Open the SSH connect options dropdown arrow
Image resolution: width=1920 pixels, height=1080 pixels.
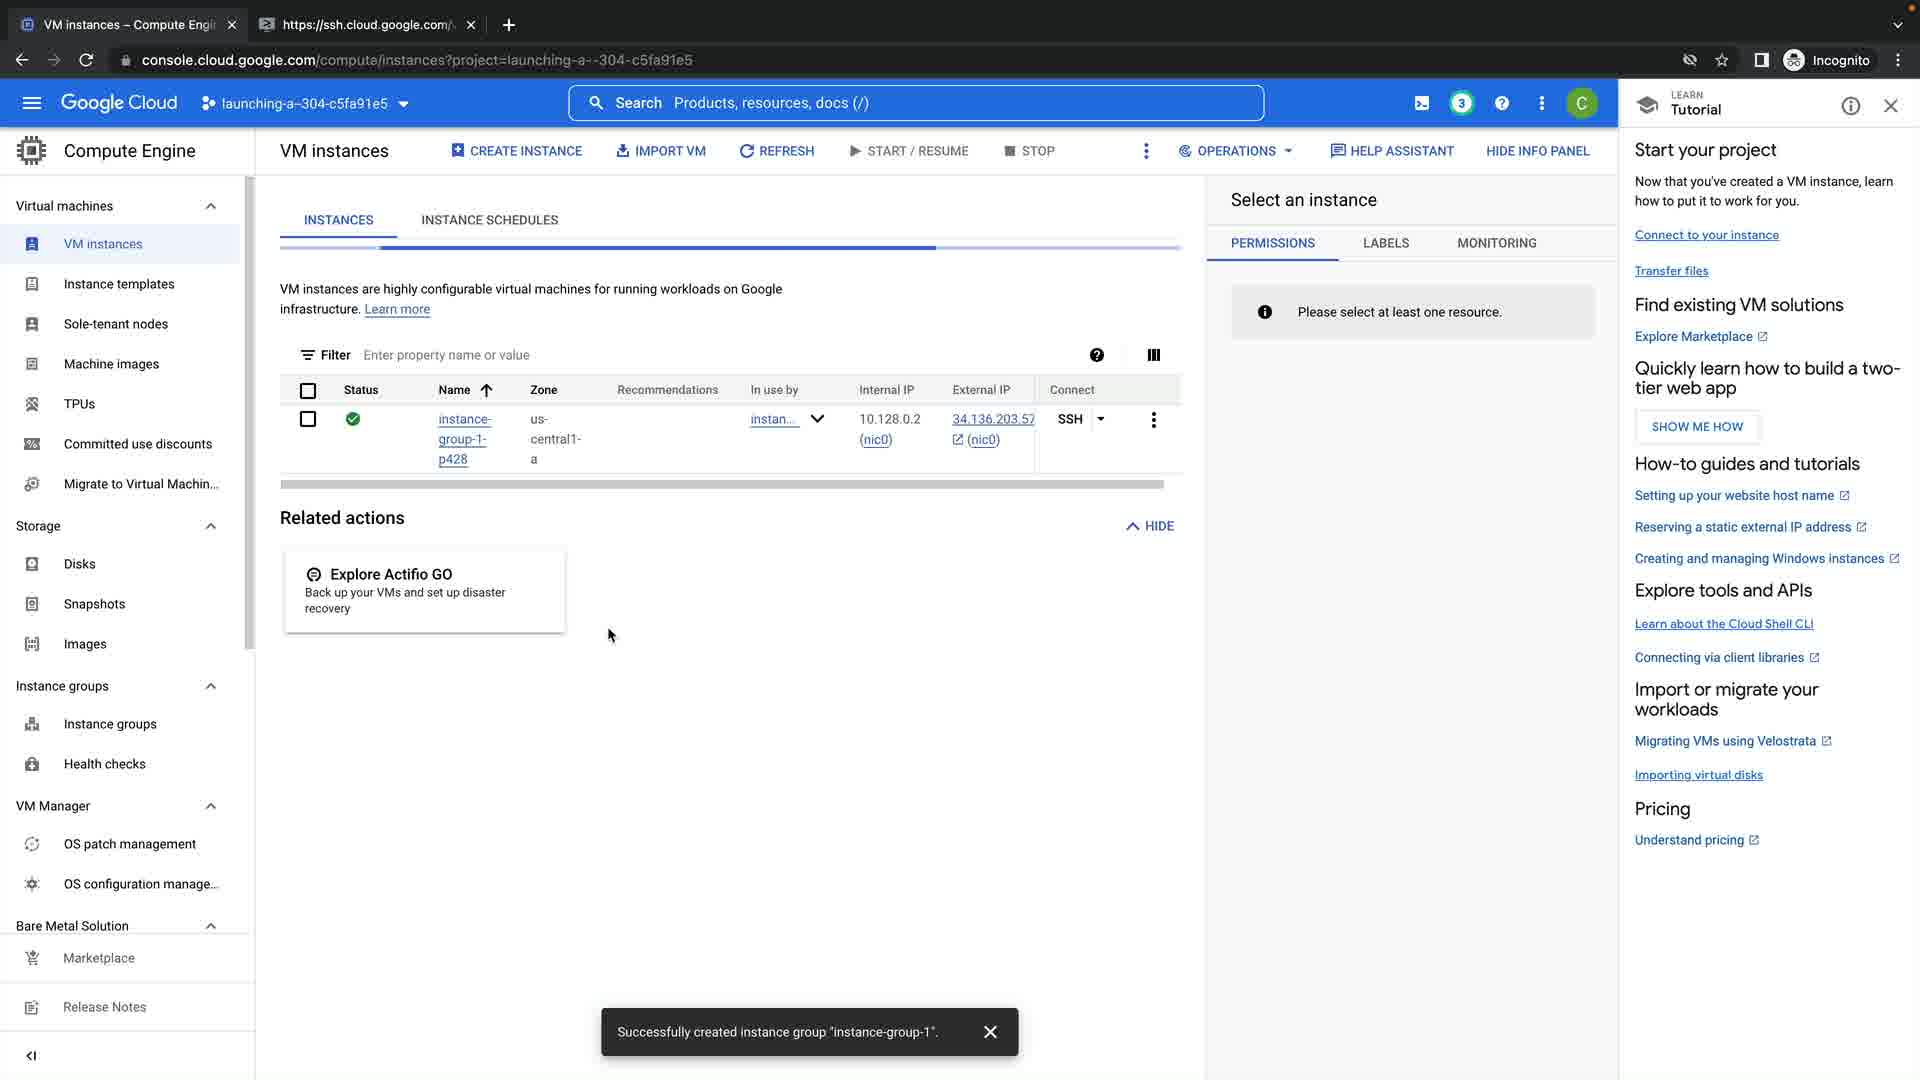[x=1100, y=419]
